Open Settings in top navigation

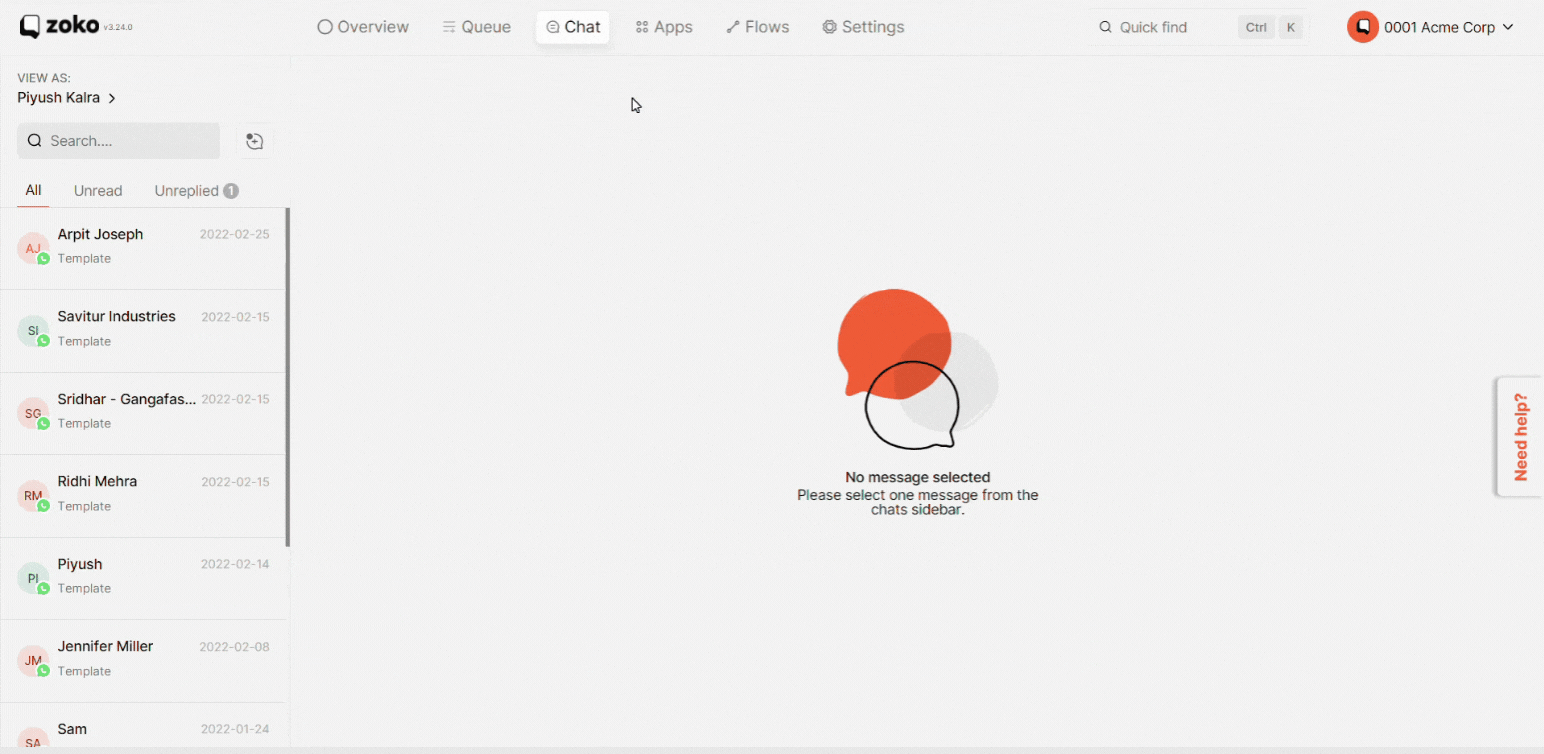pos(863,27)
